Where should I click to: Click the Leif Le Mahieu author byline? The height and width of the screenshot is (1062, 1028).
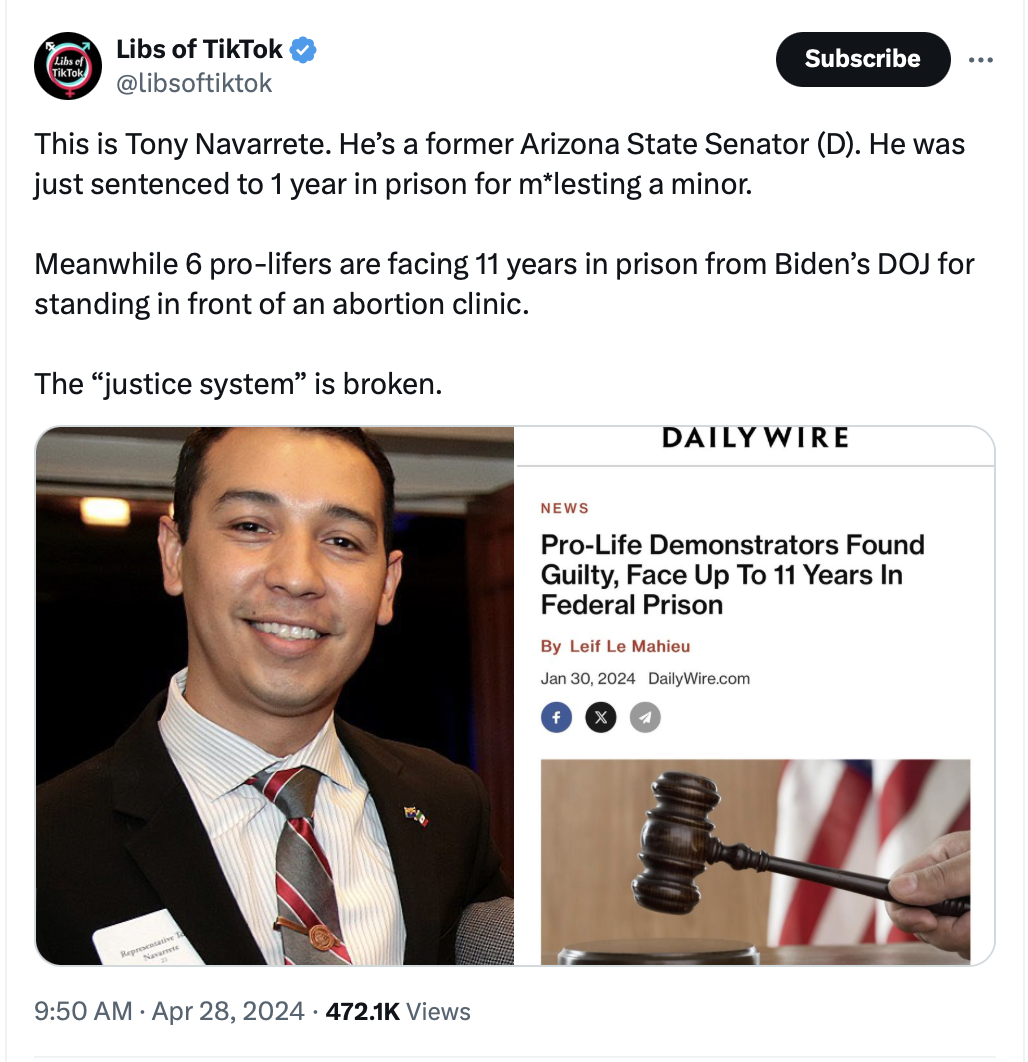tap(630, 646)
